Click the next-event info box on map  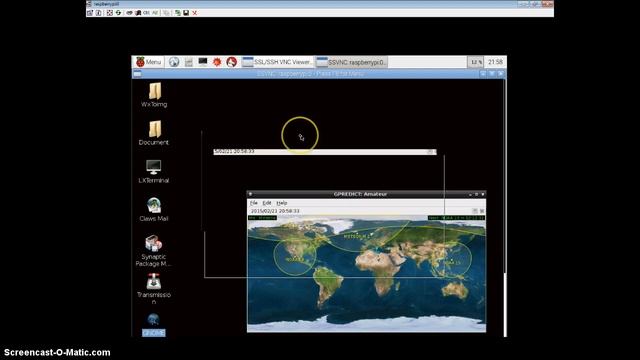click(x=456, y=218)
